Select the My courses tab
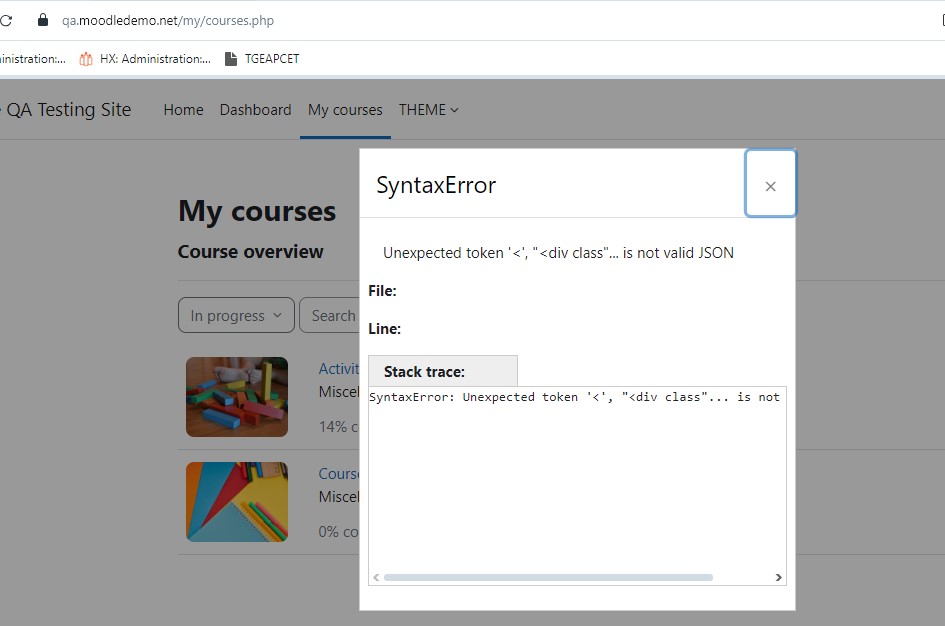The image size is (945, 626). coord(345,110)
